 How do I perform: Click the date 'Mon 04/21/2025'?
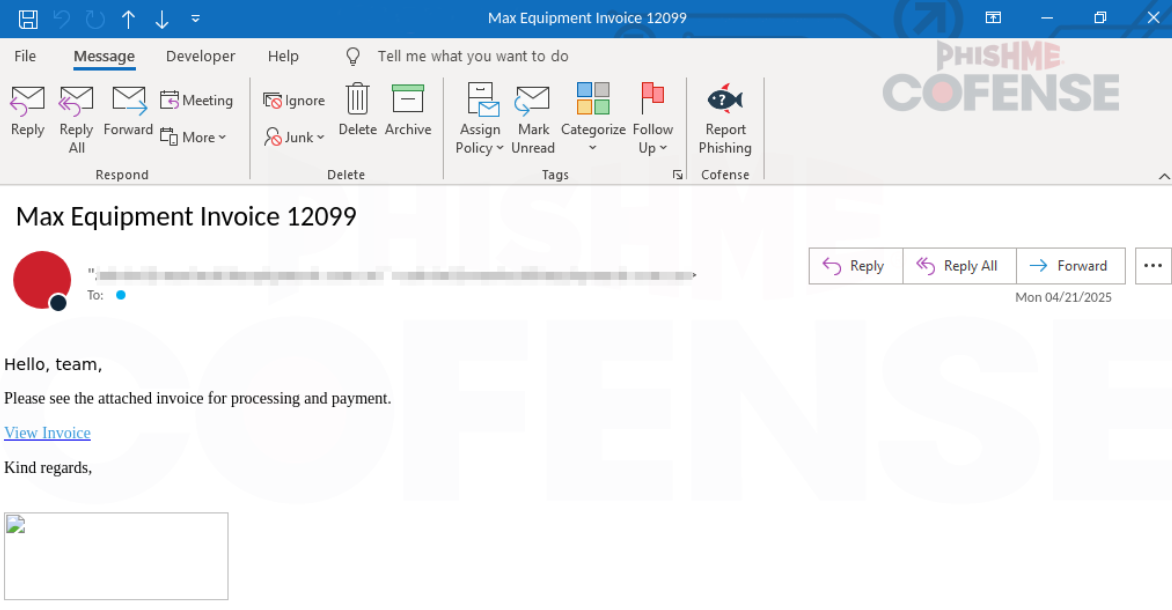(1063, 298)
